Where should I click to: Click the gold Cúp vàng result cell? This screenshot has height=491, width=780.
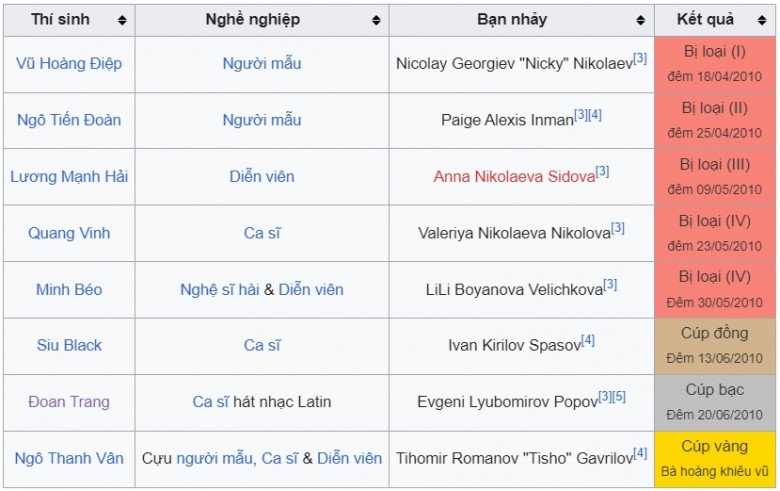point(715,458)
